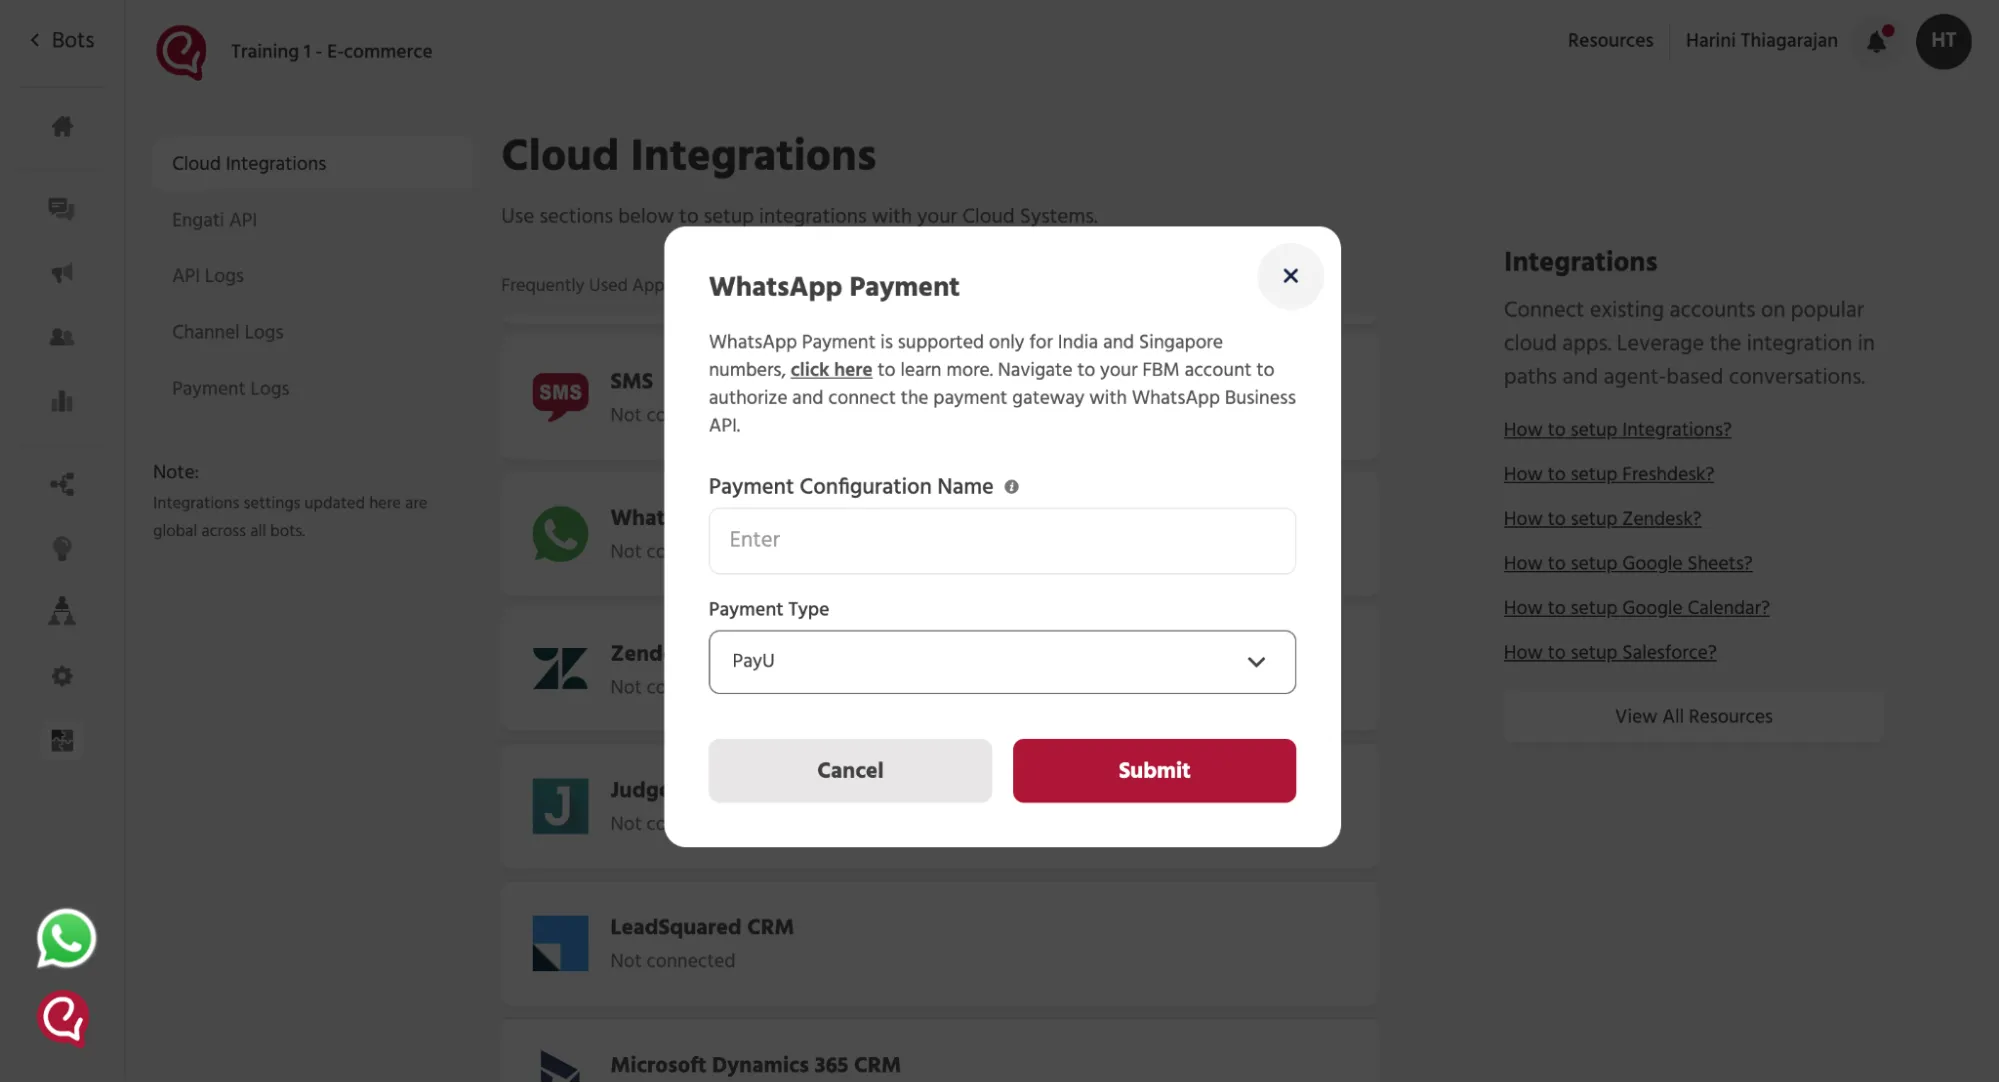Screen dimensions: 1999x1083
Task: Open the analytics bar chart icon
Action: click(x=62, y=401)
